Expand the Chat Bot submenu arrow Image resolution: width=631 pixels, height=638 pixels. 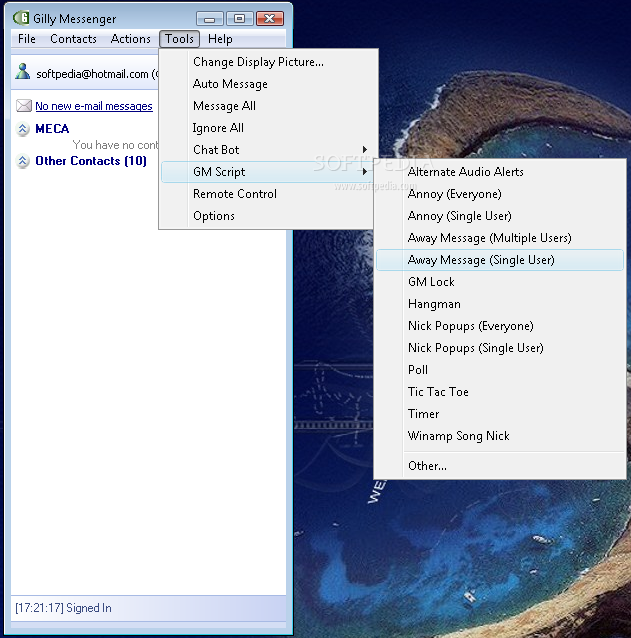point(365,150)
